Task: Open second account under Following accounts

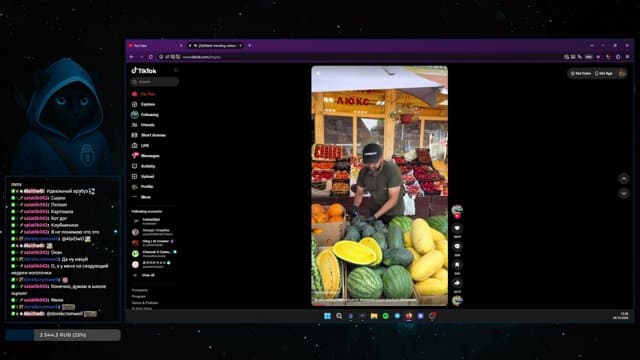Action: (x=153, y=232)
